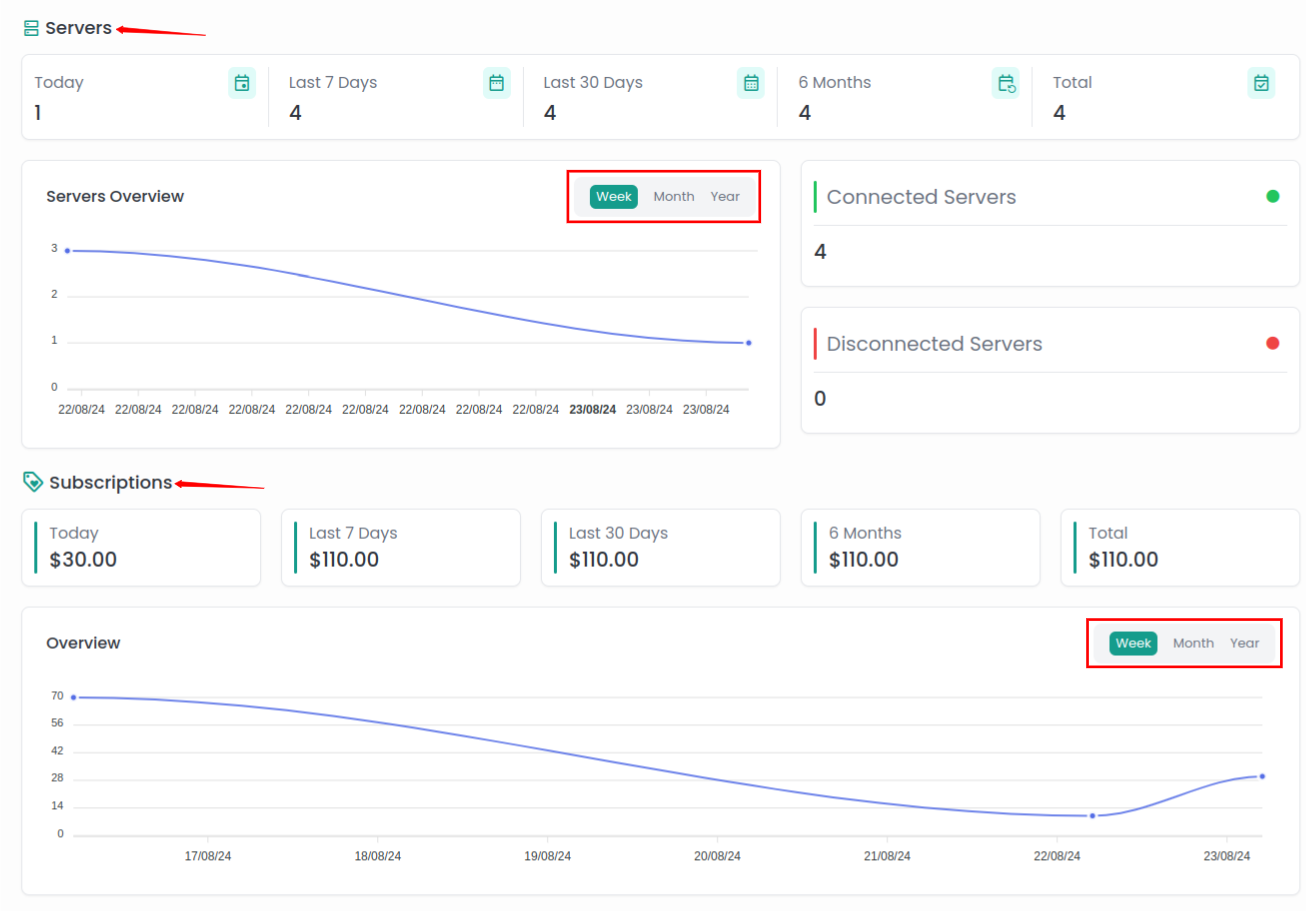The image size is (1306, 911).
Task: Click the Servers heading
Action: tap(78, 28)
